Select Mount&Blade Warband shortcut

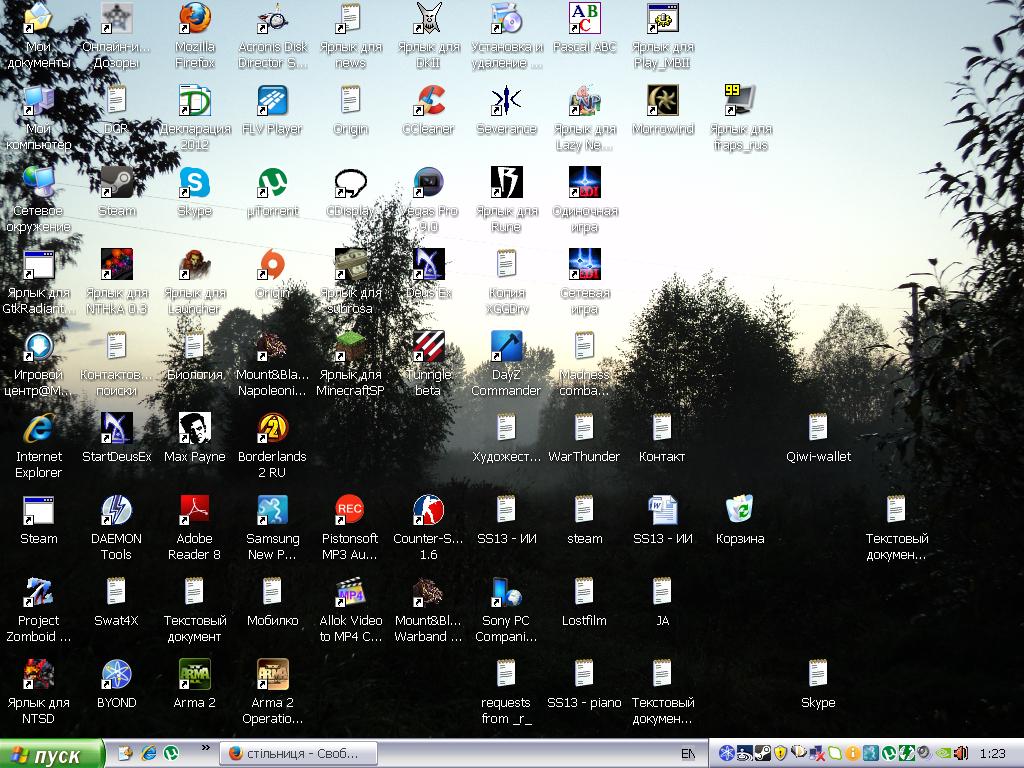point(428,609)
